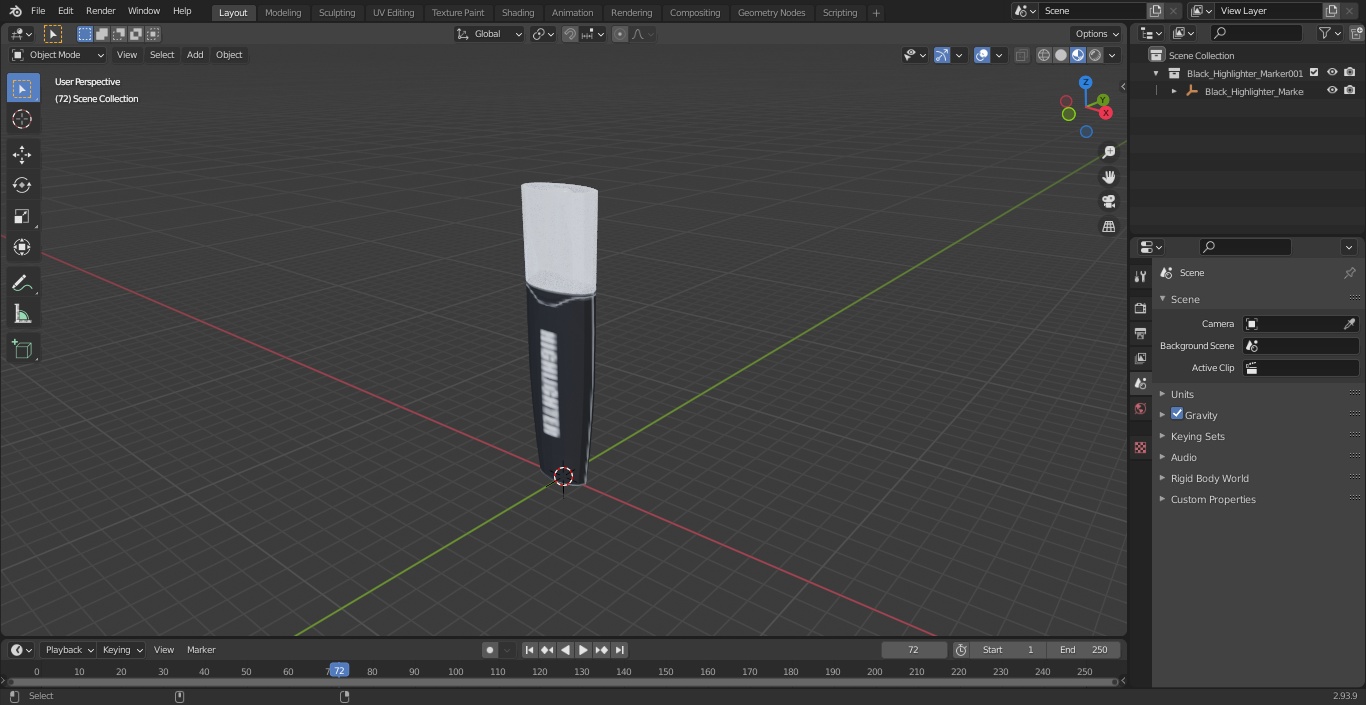Open the Keying dropdown in timeline

[x=122, y=650]
